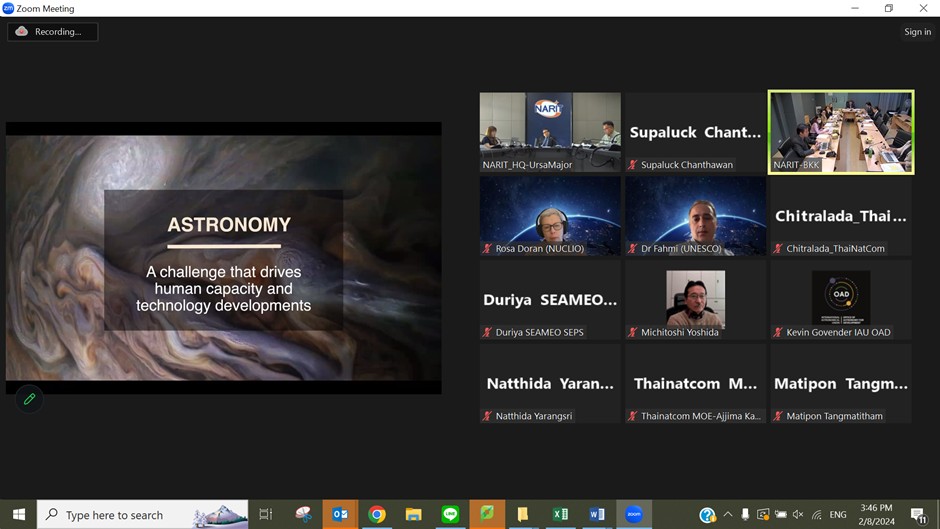Open Google Chrome from the taskbar
940x529 pixels.
pyautogui.click(x=377, y=514)
